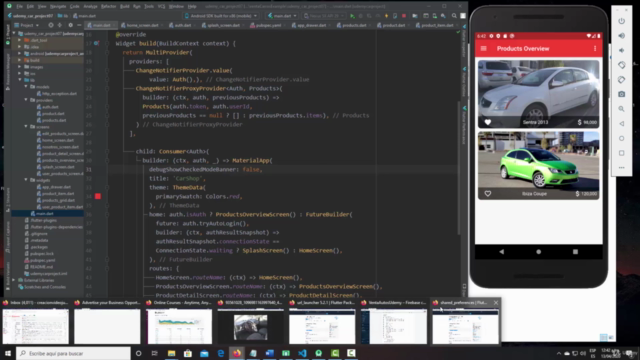Open the Android SDK device selector dropdown
The width and height of the screenshot is (640, 360).
pyautogui.click(x=220, y=16)
